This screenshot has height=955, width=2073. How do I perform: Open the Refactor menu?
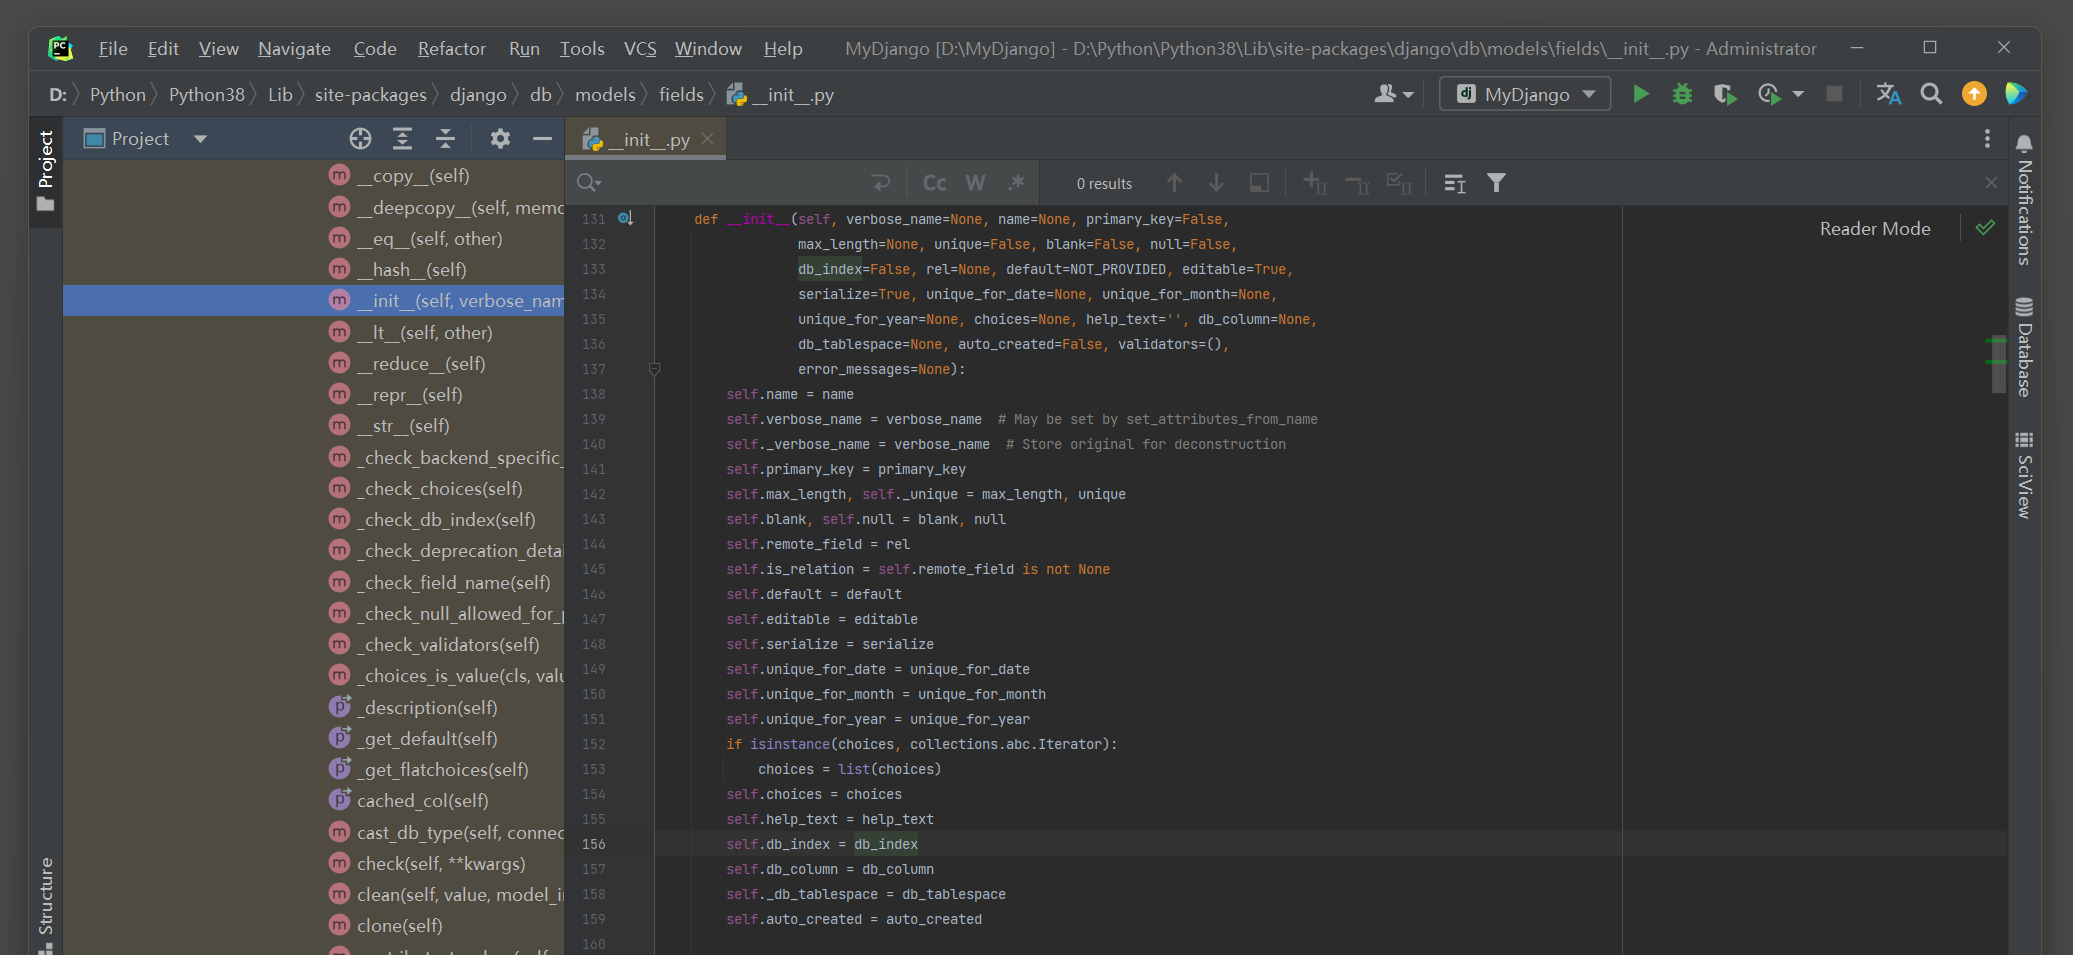451,49
